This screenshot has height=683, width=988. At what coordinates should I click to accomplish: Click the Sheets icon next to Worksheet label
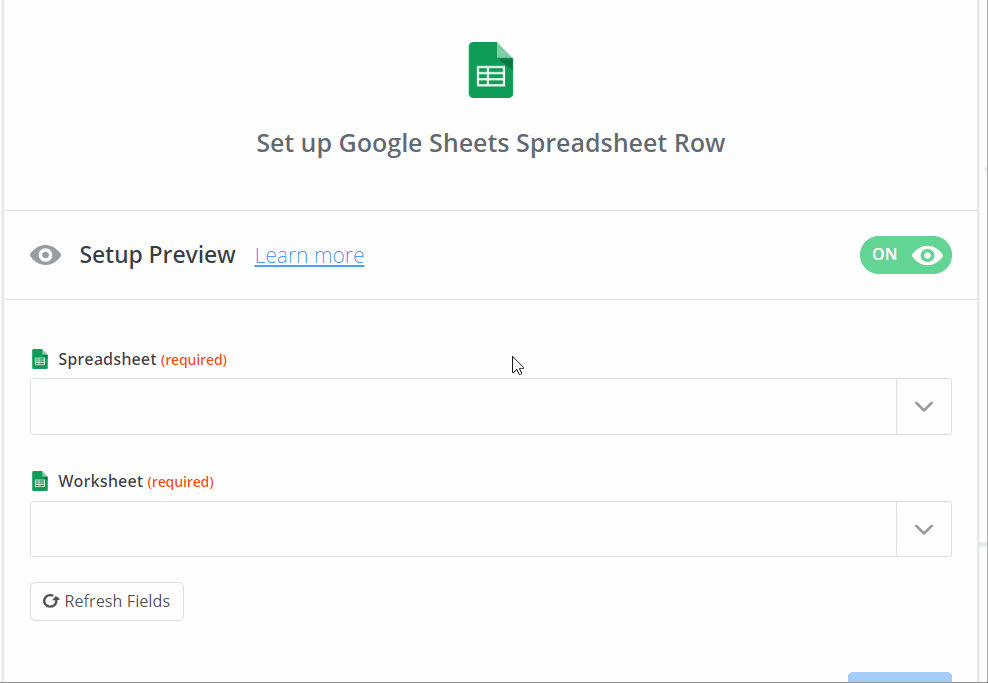40,481
